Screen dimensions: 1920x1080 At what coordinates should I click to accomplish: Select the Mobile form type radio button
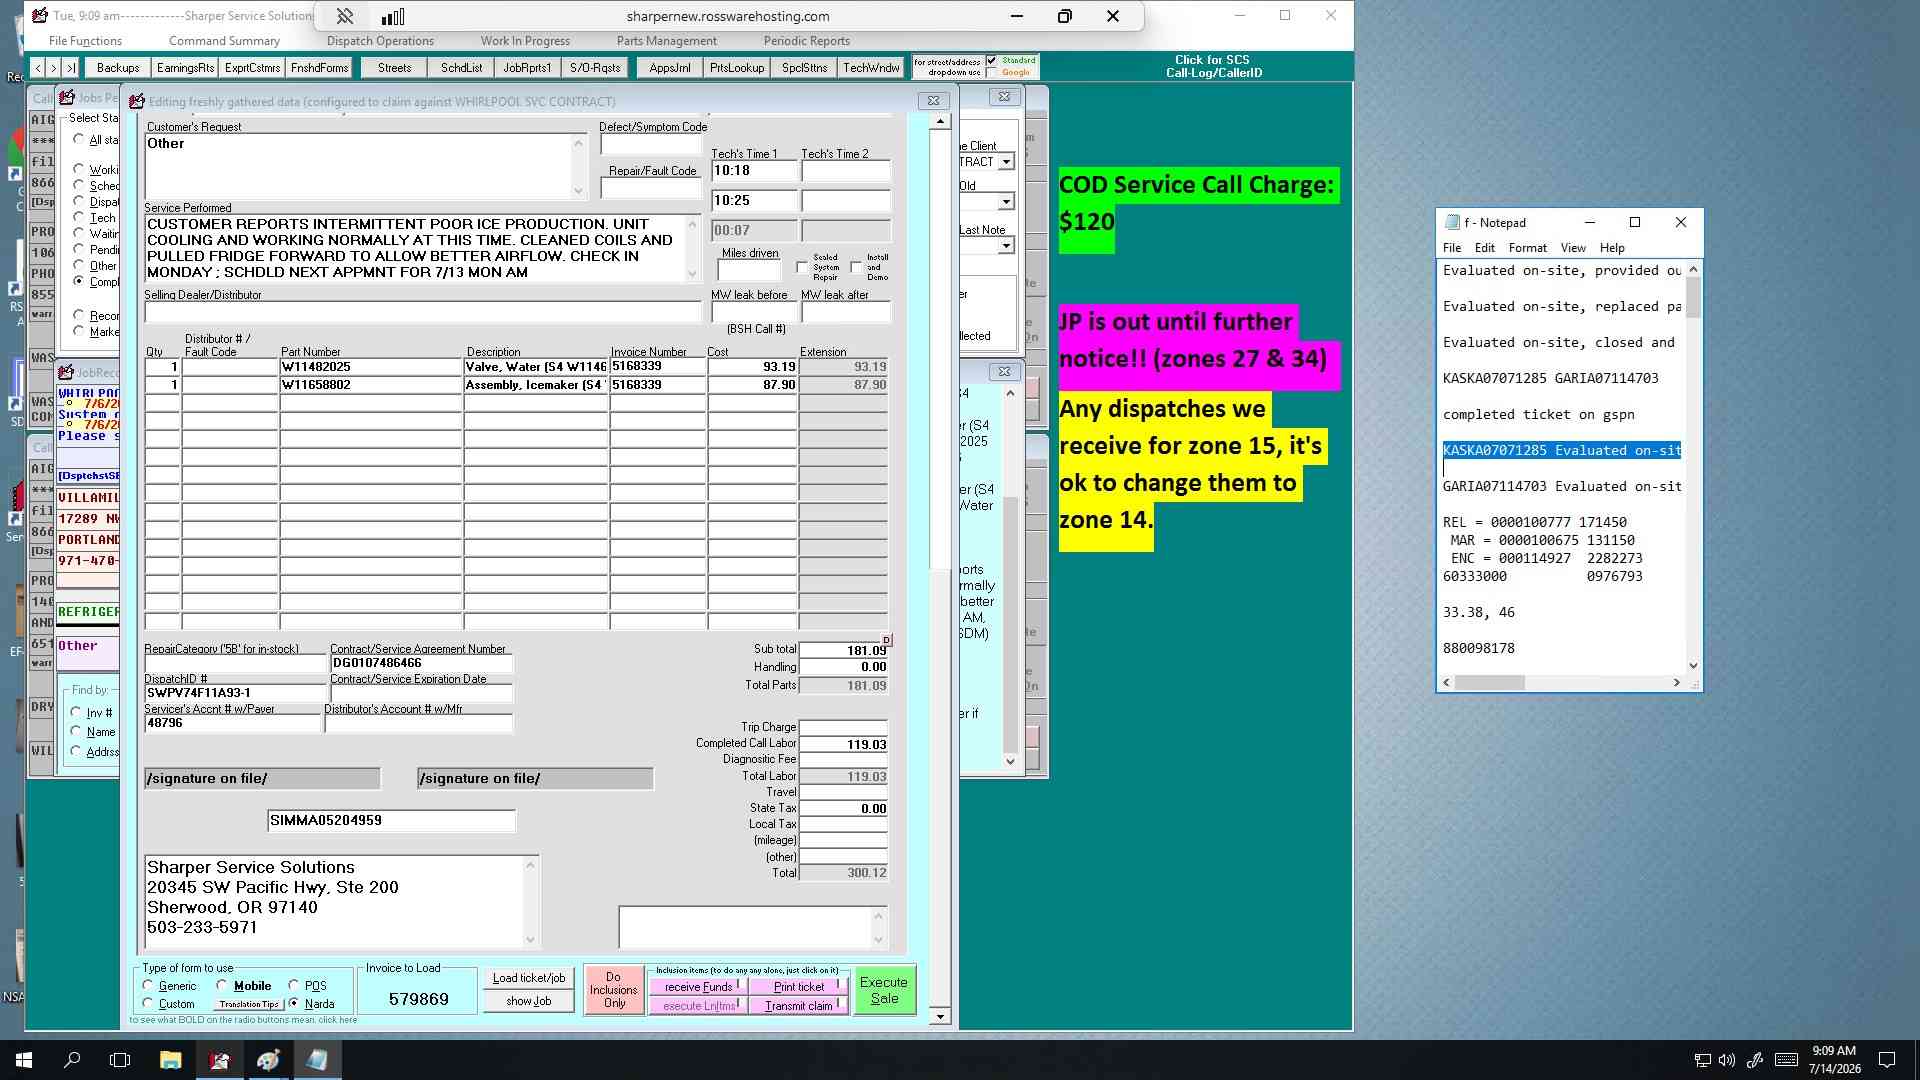222,986
